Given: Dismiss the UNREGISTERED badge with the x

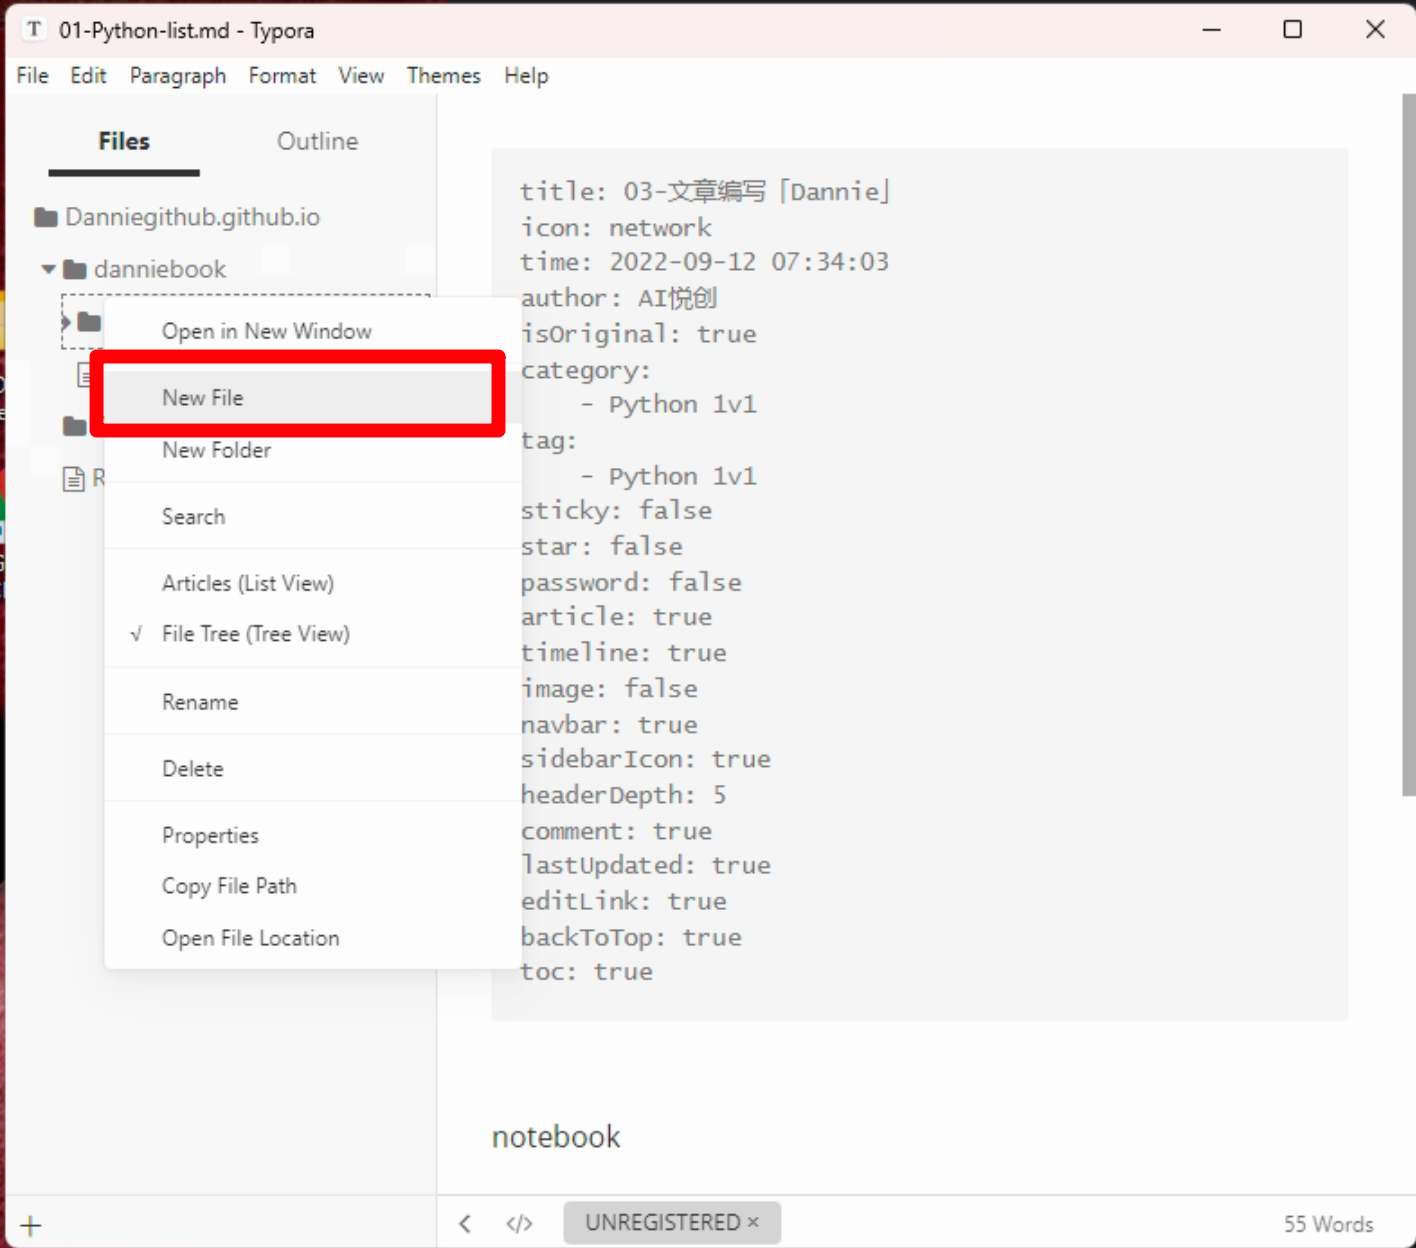Looking at the screenshot, I should (x=753, y=1222).
